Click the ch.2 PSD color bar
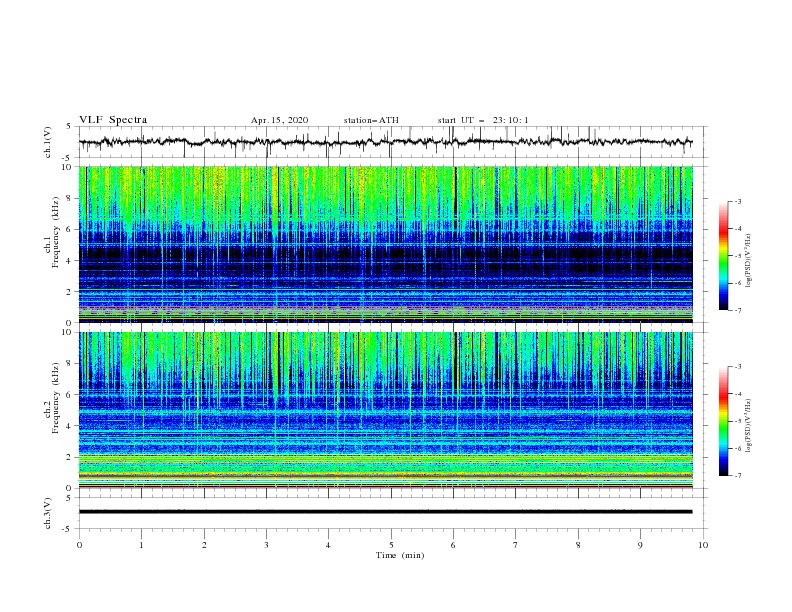Image resolution: width=792 pixels, height=612 pixels. (724, 421)
